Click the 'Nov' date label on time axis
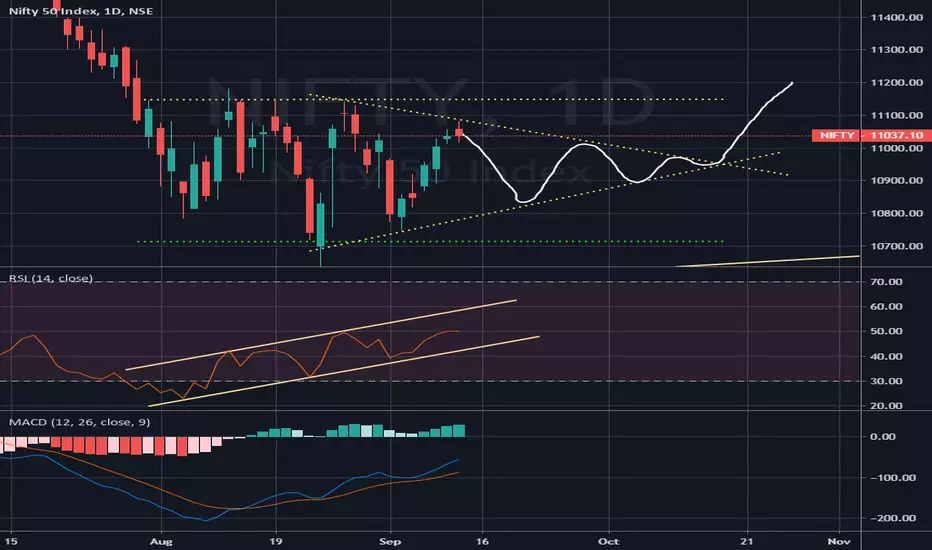 tap(839, 542)
